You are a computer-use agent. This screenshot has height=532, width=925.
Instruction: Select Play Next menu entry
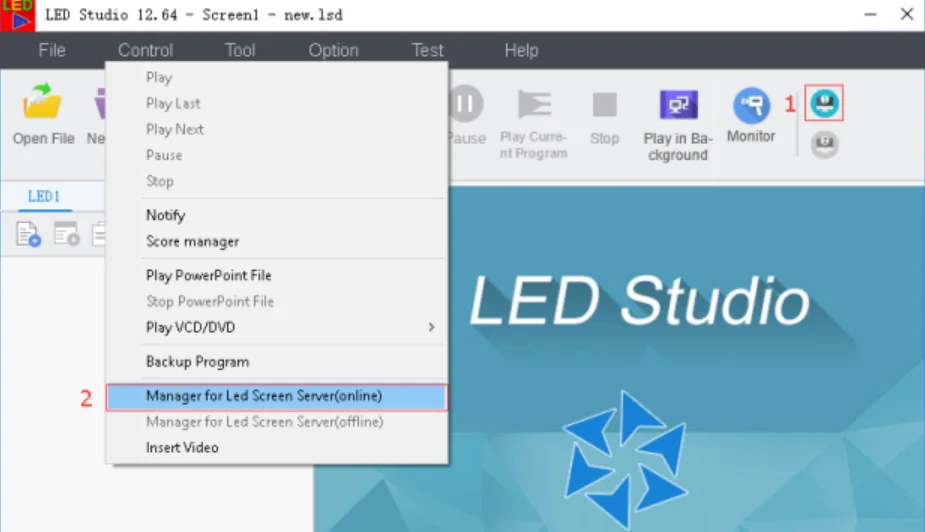277,129
